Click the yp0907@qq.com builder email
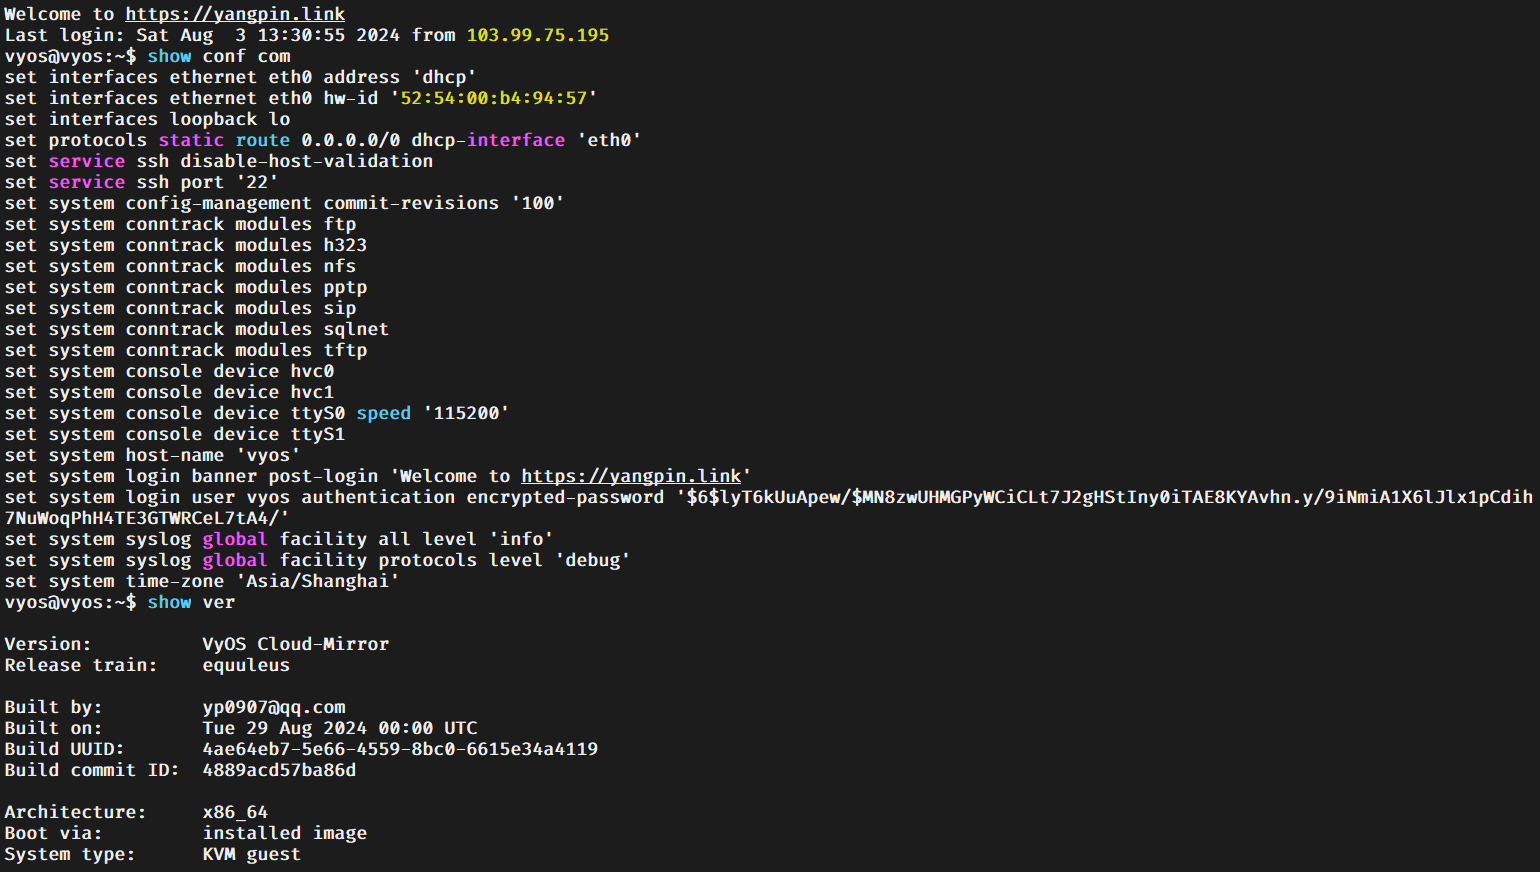 (x=274, y=707)
